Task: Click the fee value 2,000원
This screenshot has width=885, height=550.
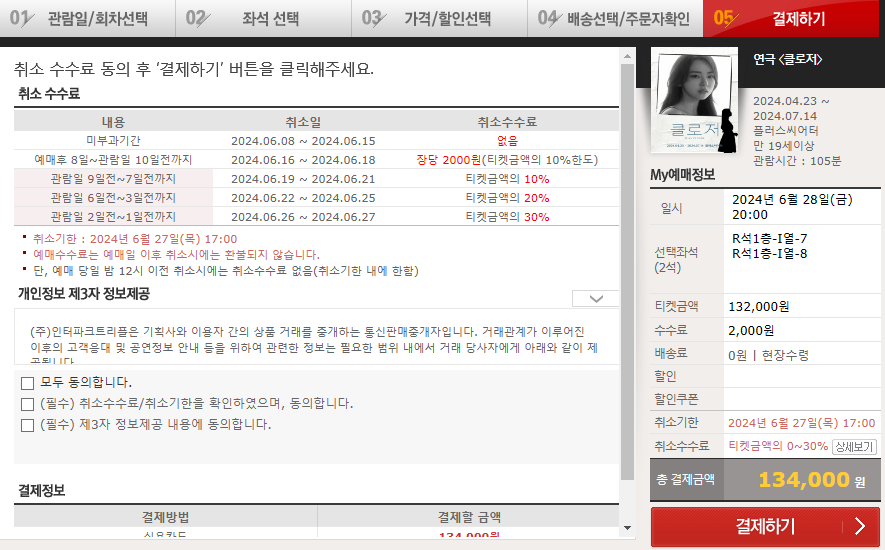Action: [751, 330]
